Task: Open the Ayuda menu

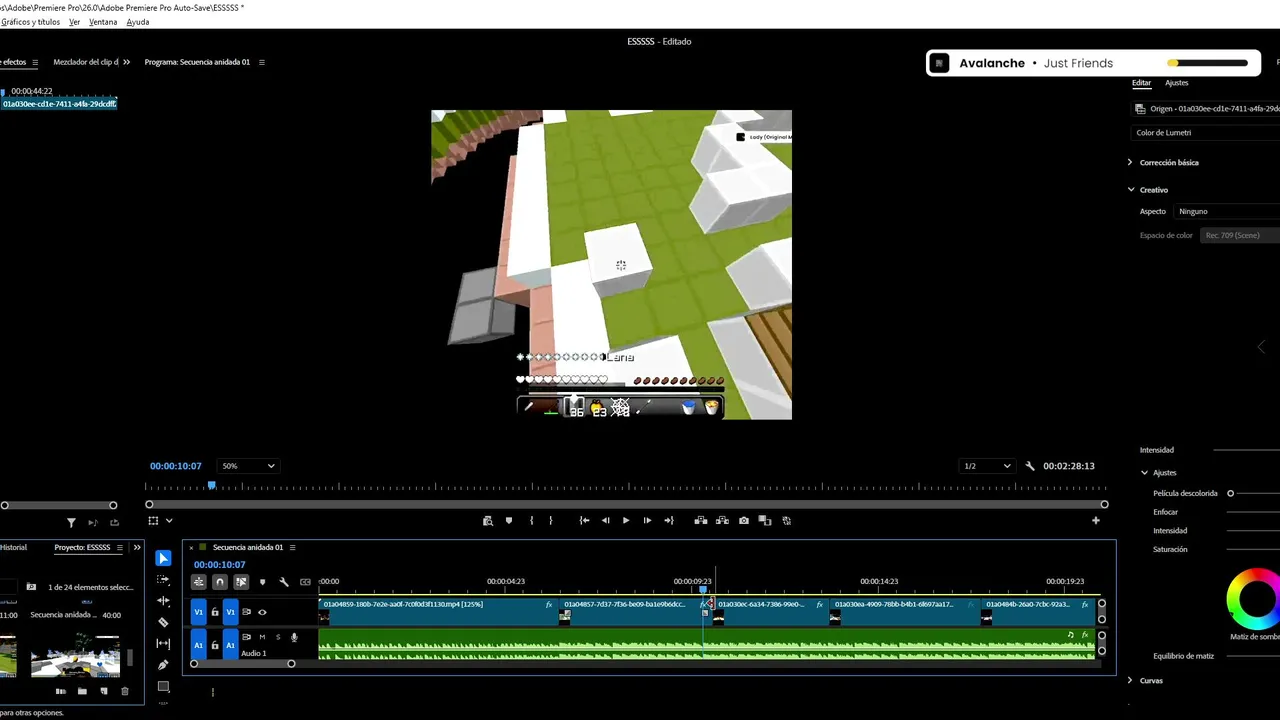Action: coord(138,22)
